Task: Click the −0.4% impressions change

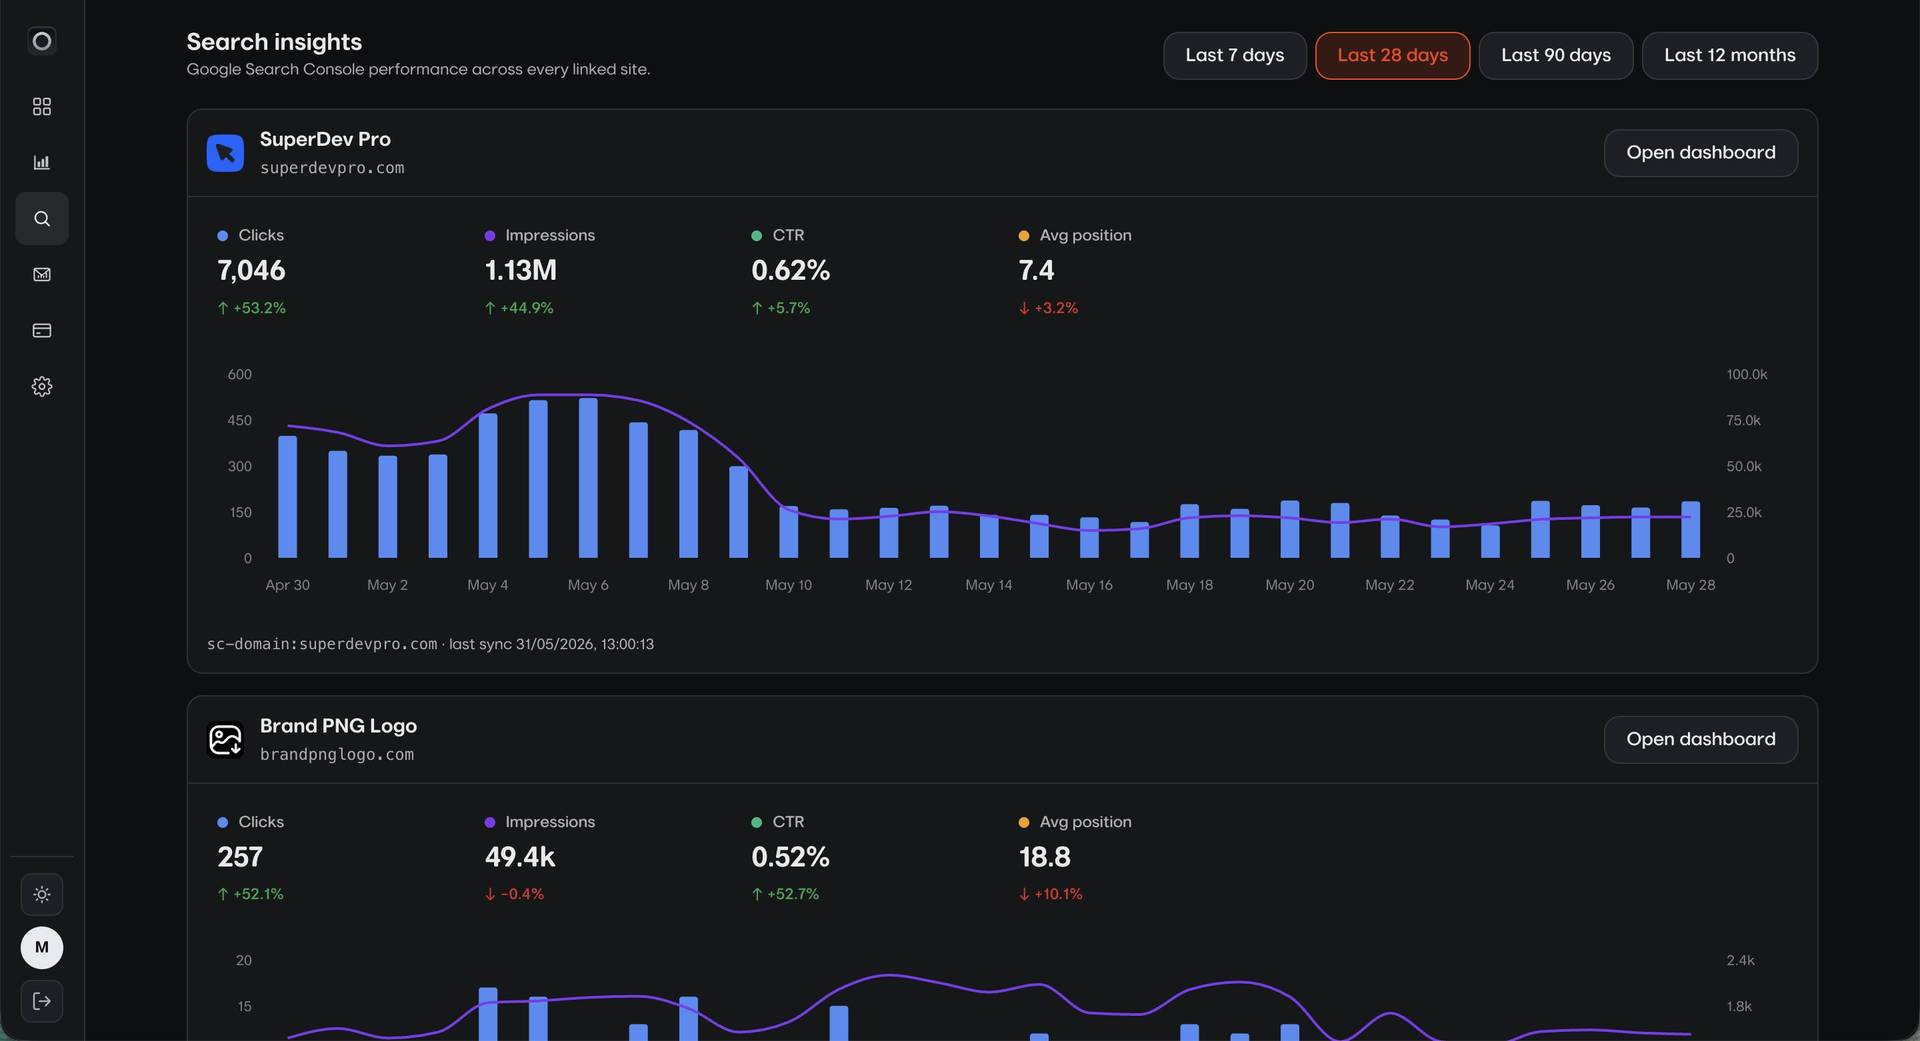Action: coord(514,894)
